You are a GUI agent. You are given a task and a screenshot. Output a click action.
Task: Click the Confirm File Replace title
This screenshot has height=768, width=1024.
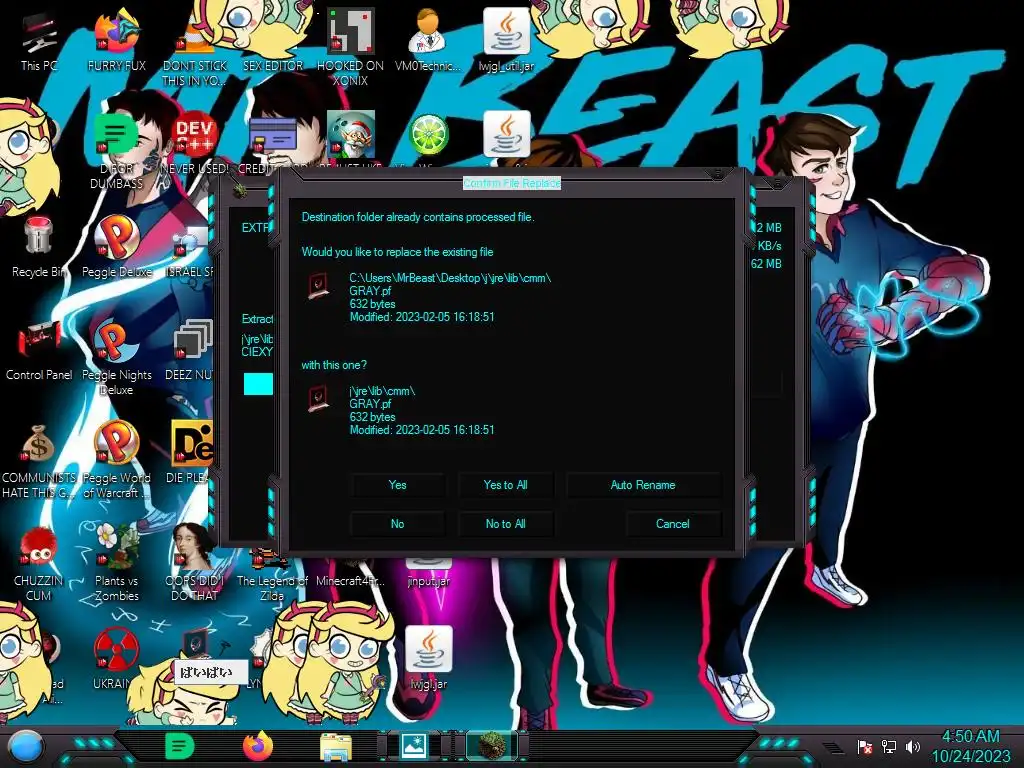click(x=512, y=183)
